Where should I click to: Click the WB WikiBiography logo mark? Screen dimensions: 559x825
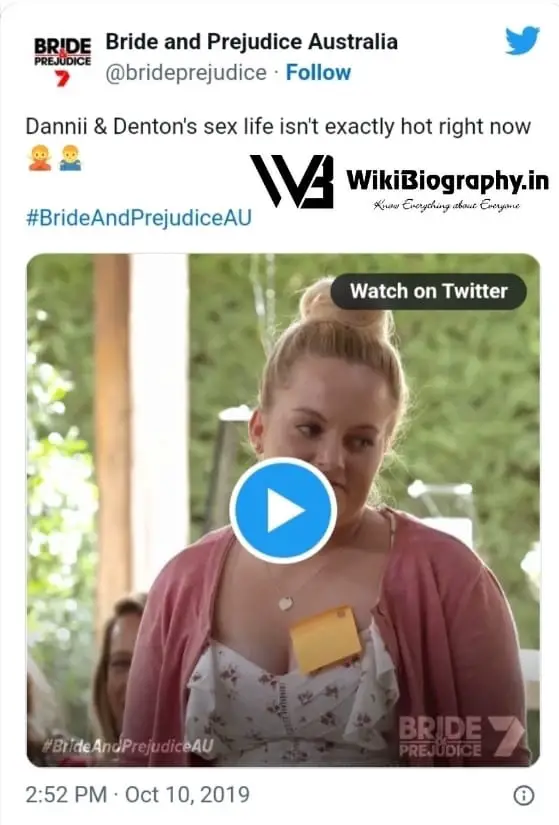tap(292, 182)
